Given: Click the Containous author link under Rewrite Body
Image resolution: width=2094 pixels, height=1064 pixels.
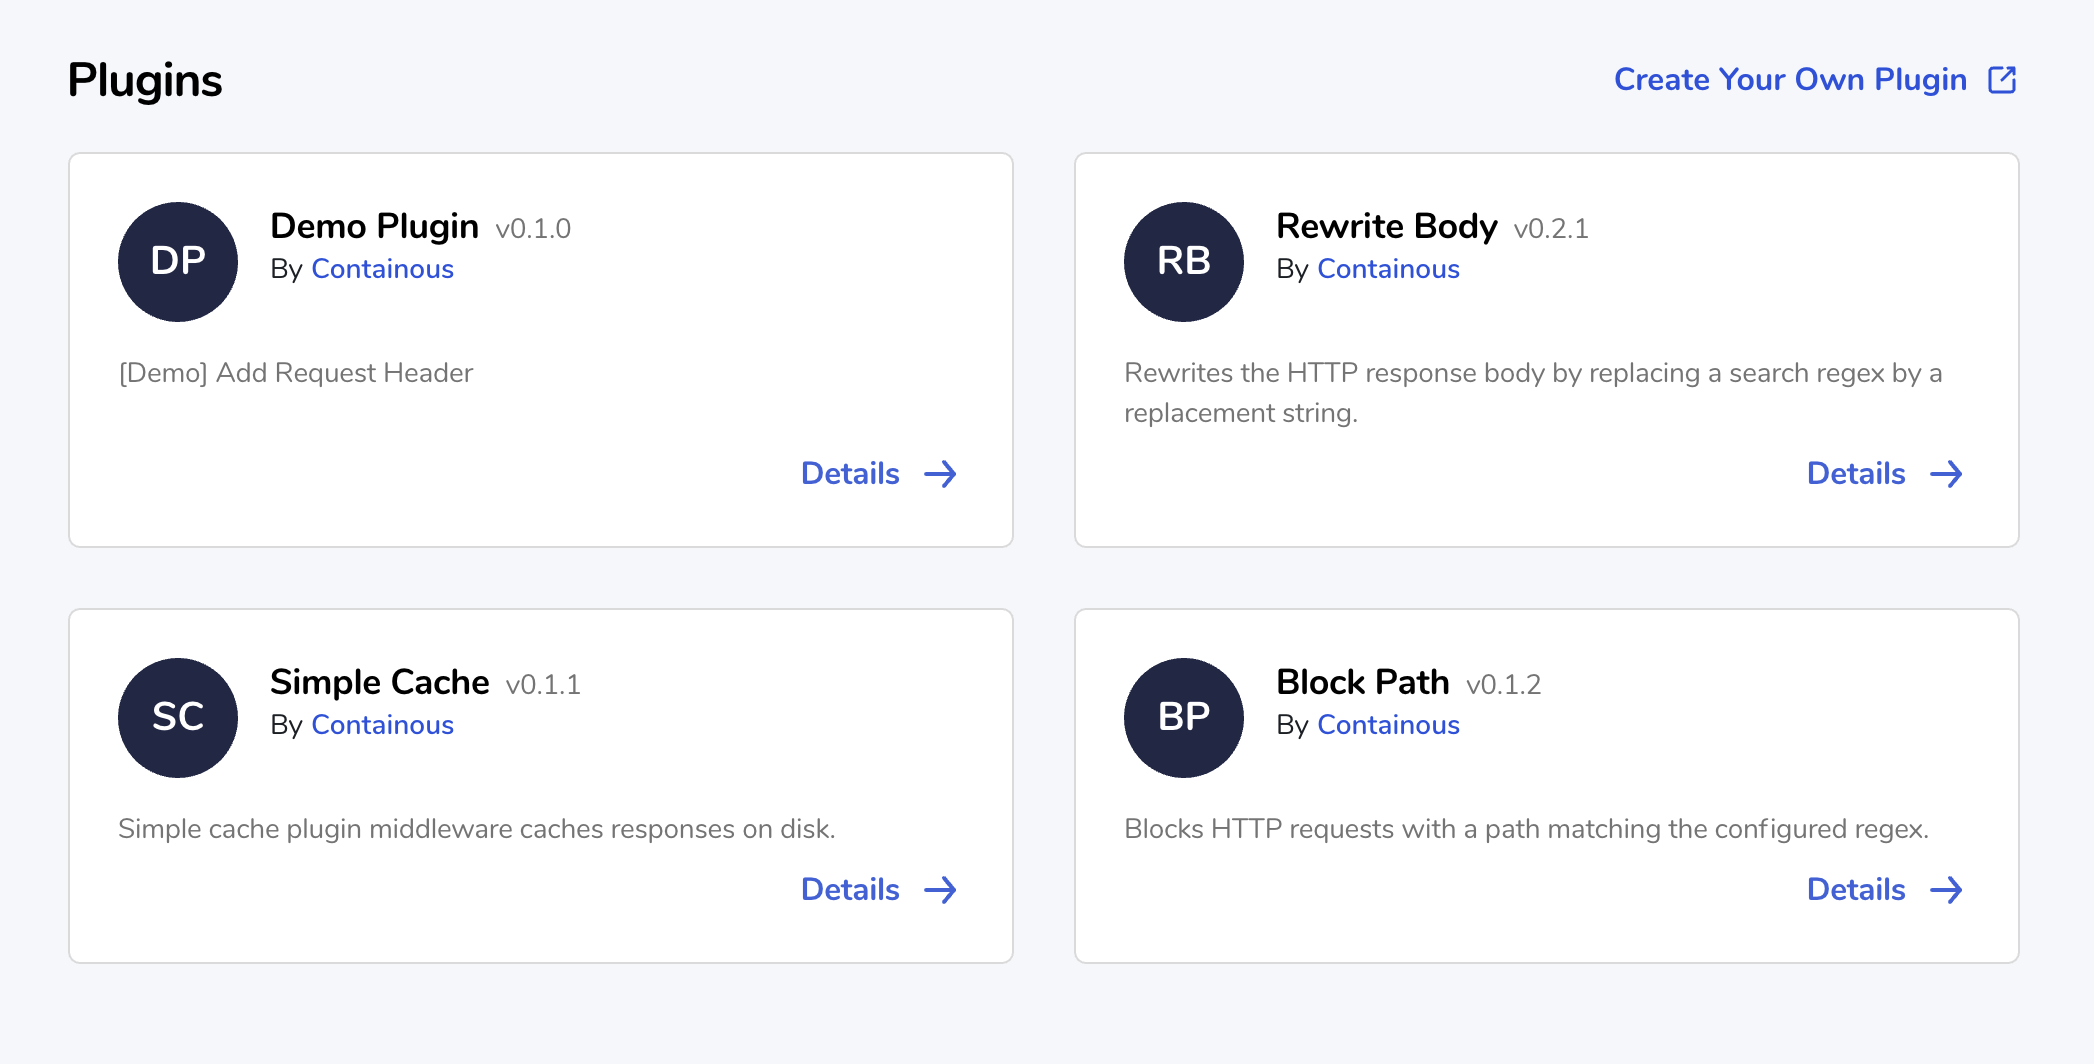Looking at the screenshot, I should coord(1388,268).
